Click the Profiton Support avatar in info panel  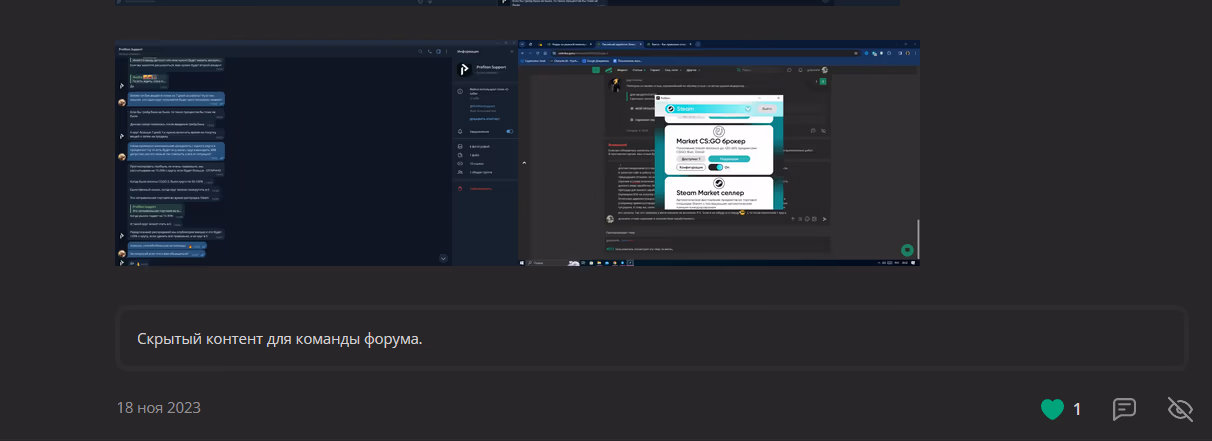(463, 70)
